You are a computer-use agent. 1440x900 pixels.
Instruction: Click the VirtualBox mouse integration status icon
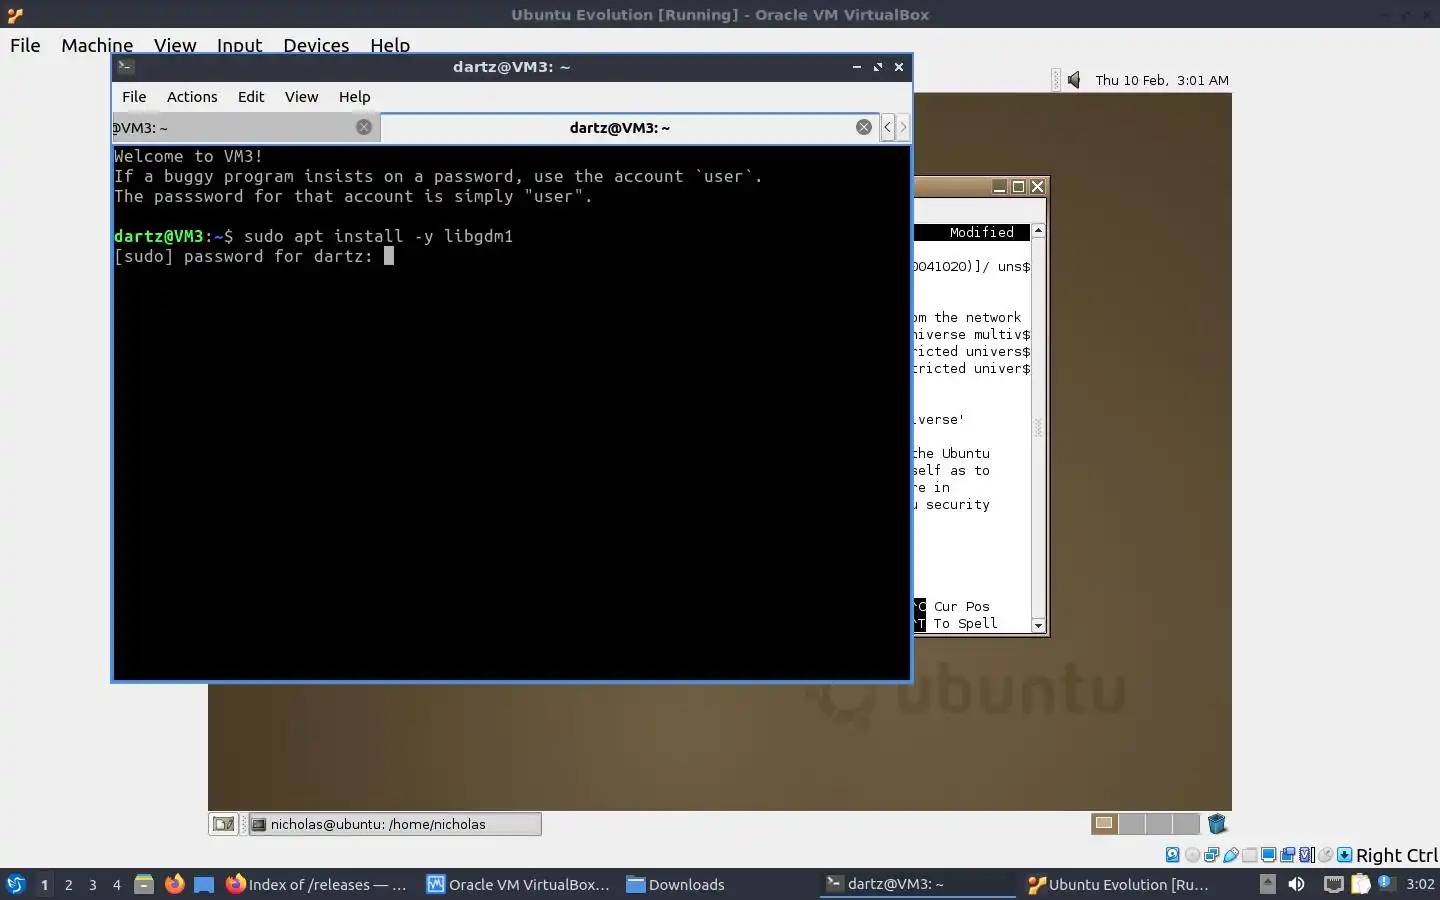point(1325,855)
